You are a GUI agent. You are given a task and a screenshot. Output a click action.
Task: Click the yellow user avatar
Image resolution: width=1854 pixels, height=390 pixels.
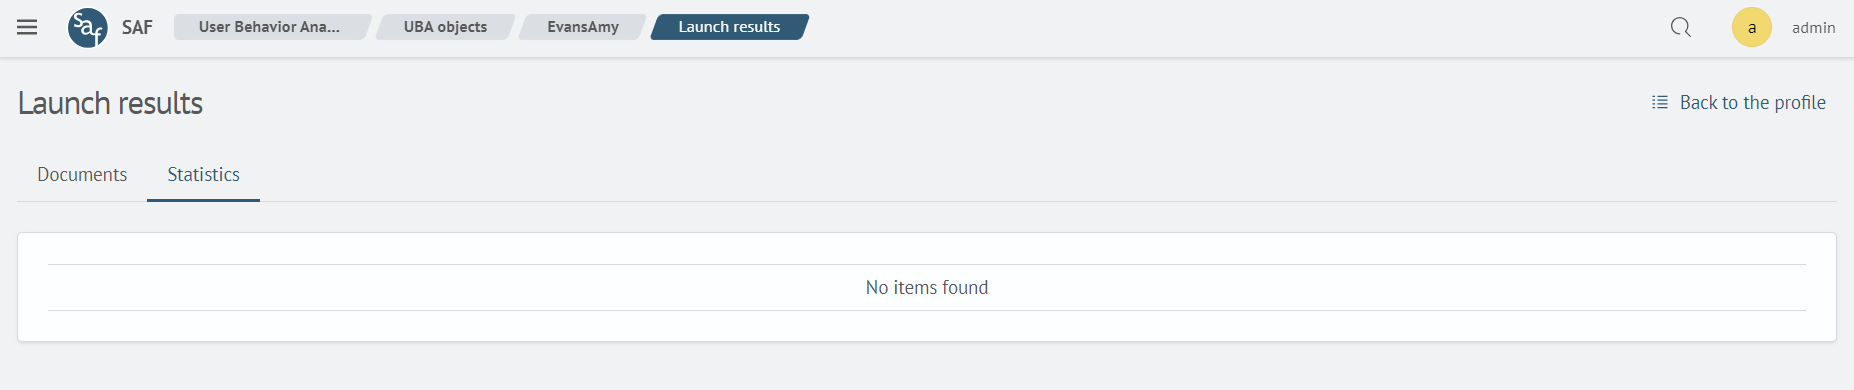tap(1751, 27)
